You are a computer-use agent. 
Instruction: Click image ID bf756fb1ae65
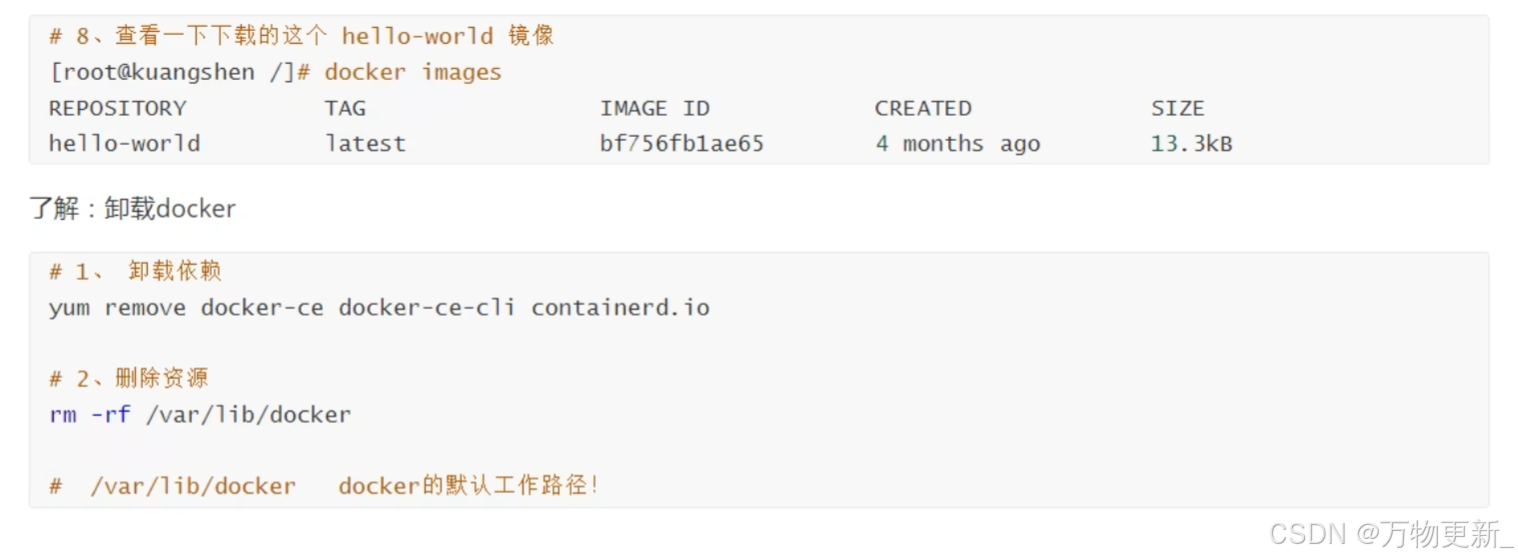pos(682,144)
